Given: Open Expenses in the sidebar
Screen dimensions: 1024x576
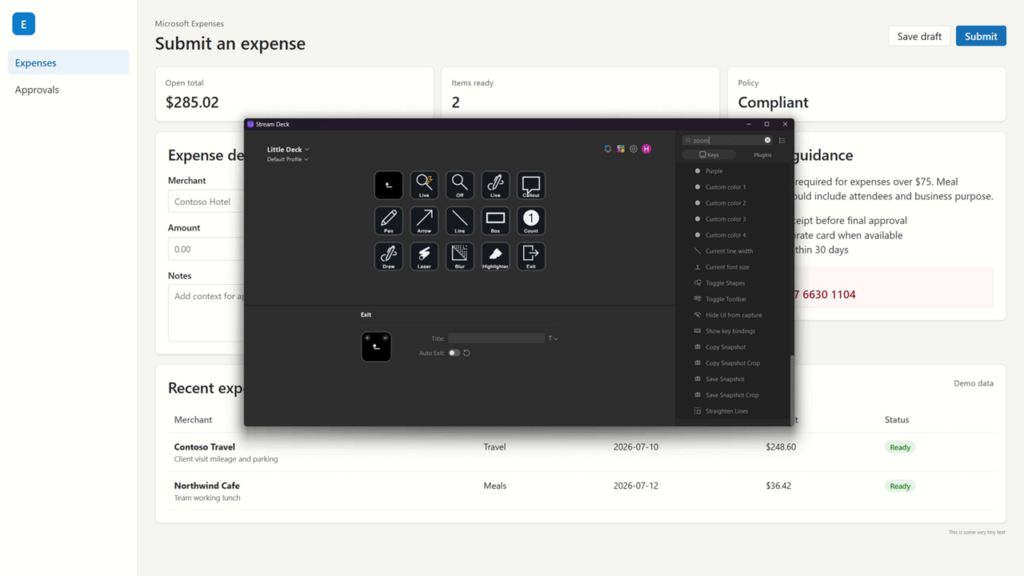Looking at the screenshot, I should coord(69,63).
